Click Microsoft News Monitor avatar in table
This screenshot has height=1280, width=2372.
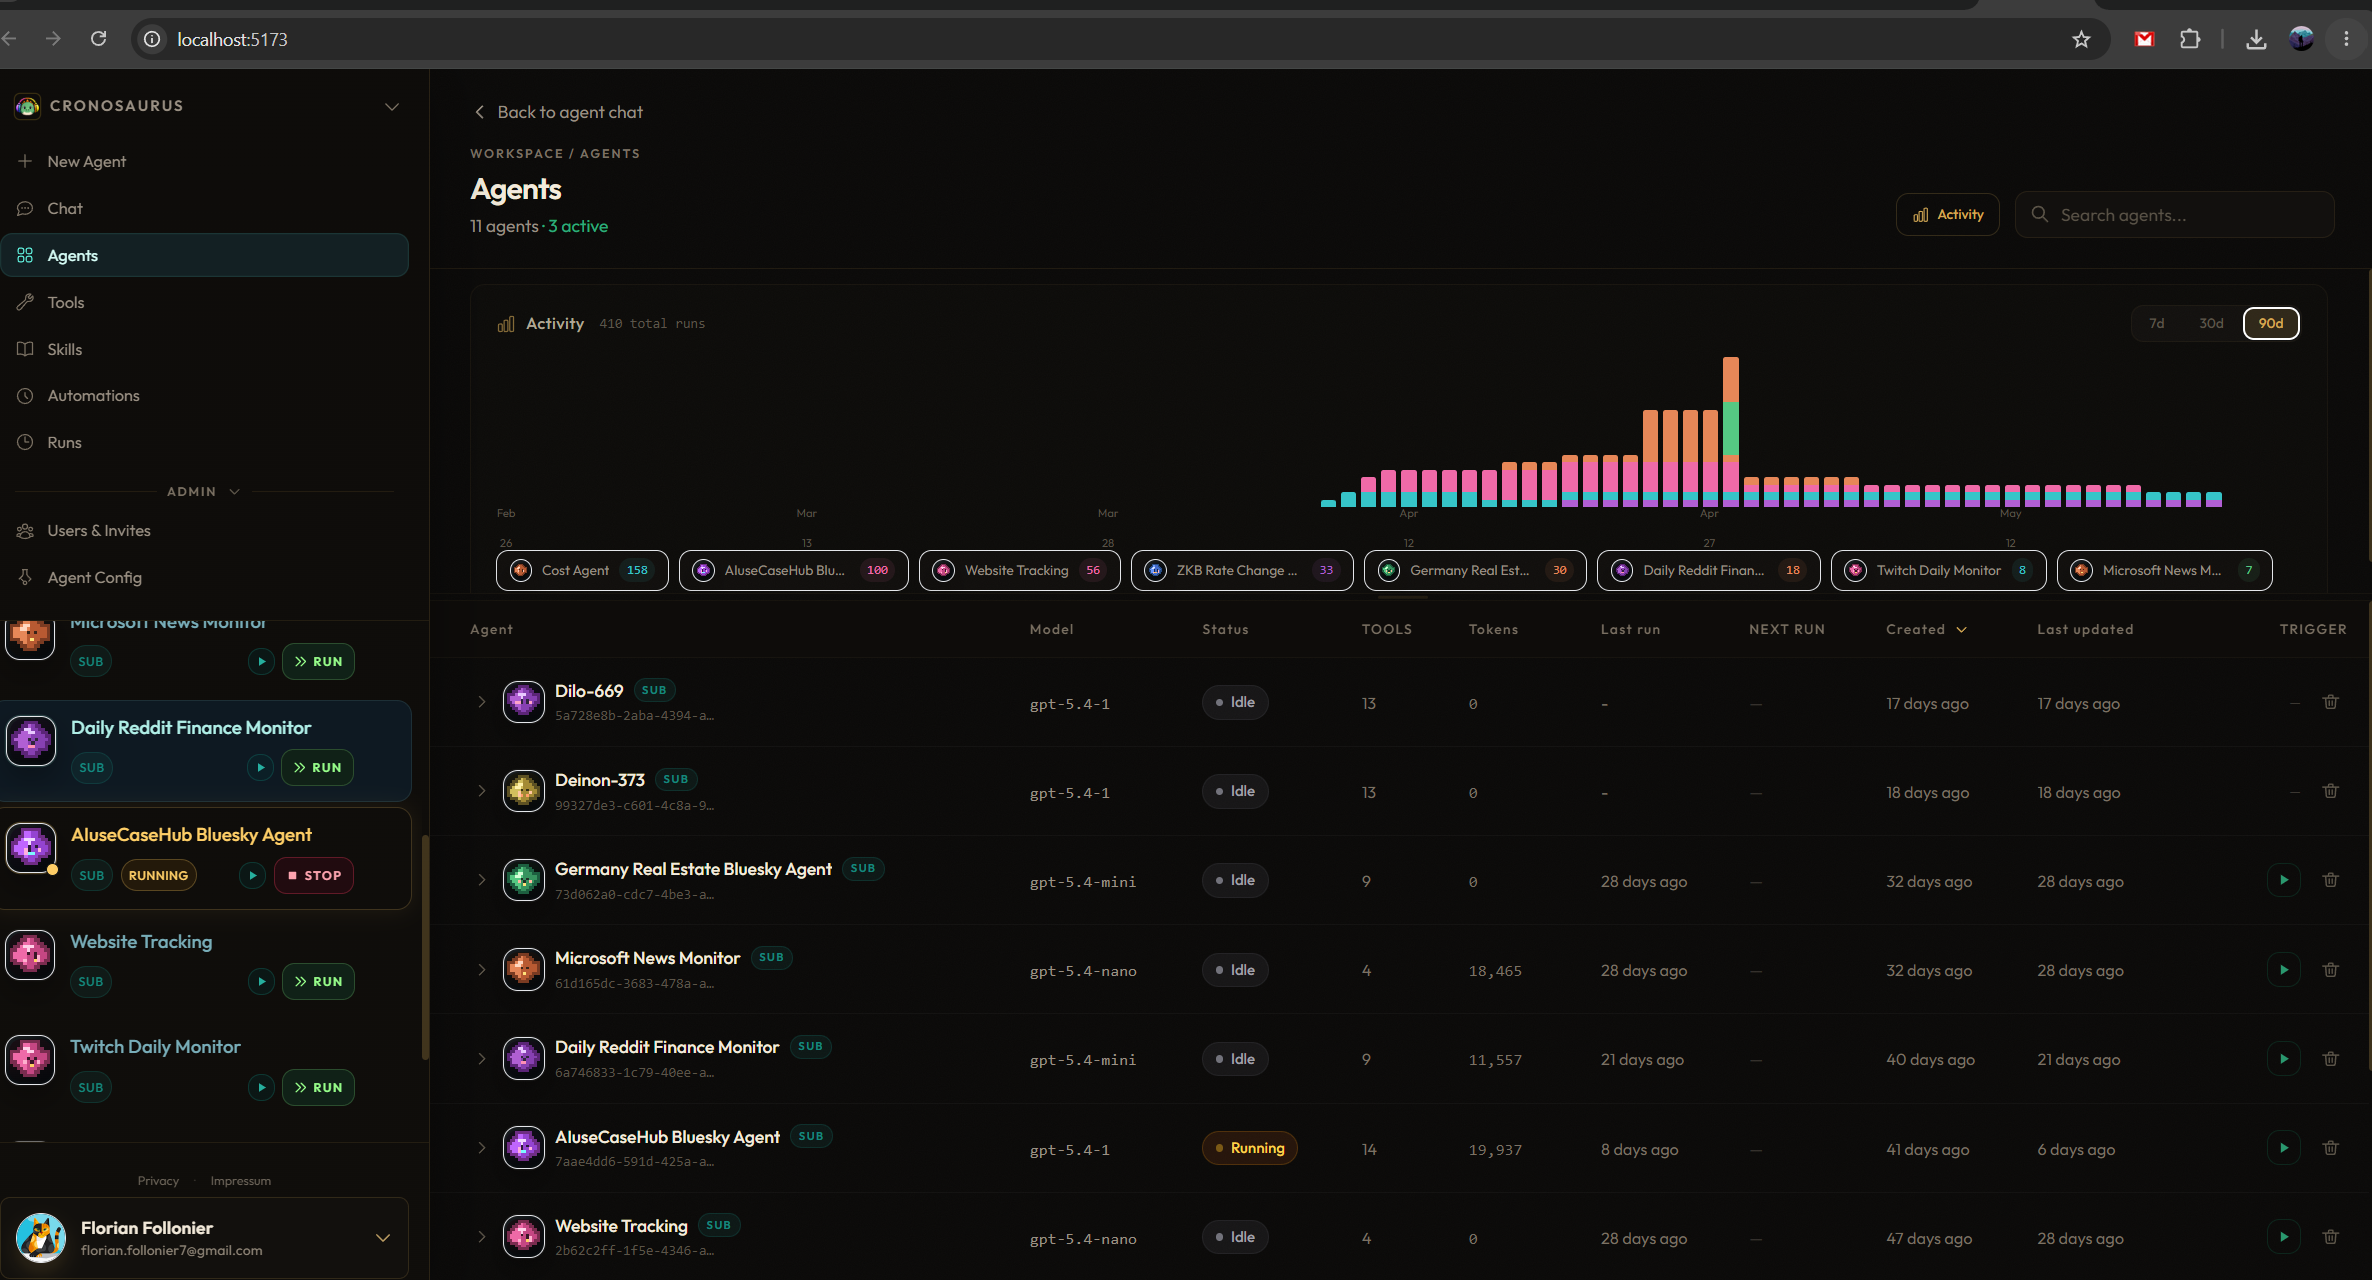(x=523, y=969)
